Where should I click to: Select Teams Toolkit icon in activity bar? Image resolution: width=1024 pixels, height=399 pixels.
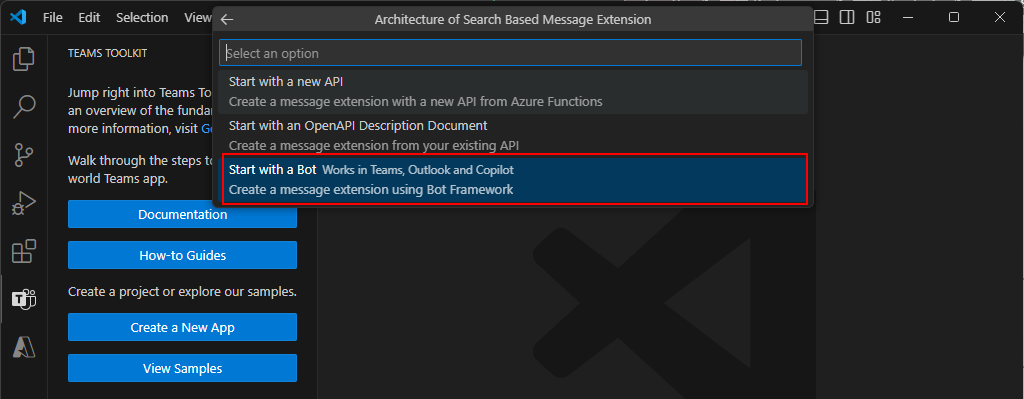tap(24, 299)
